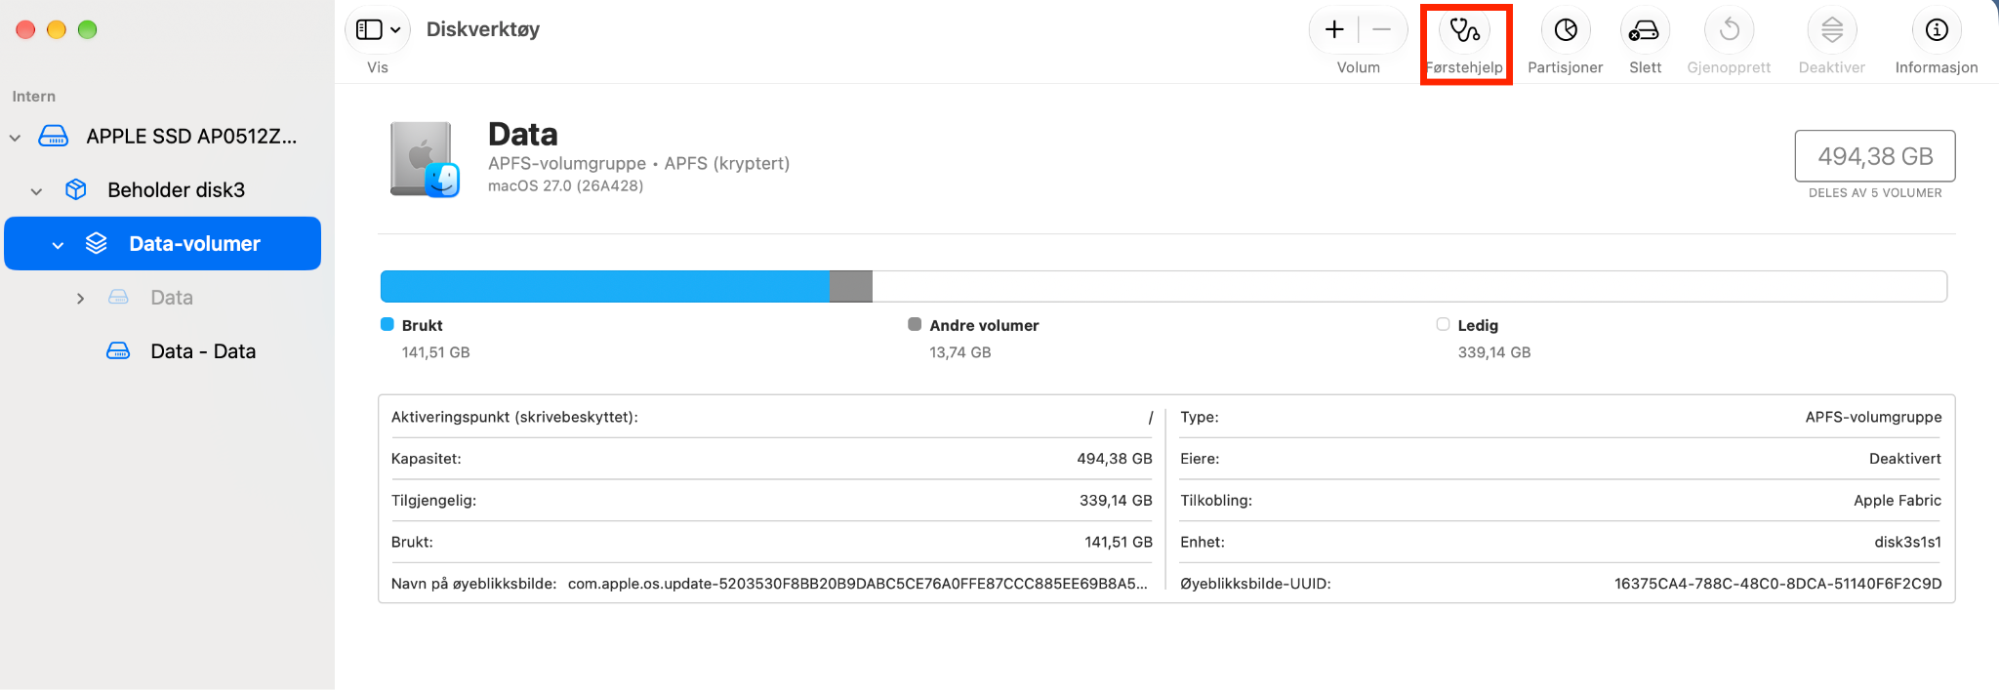Expand the greyed Data volume chevron
The width and height of the screenshot is (1999, 691).
tap(80, 298)
